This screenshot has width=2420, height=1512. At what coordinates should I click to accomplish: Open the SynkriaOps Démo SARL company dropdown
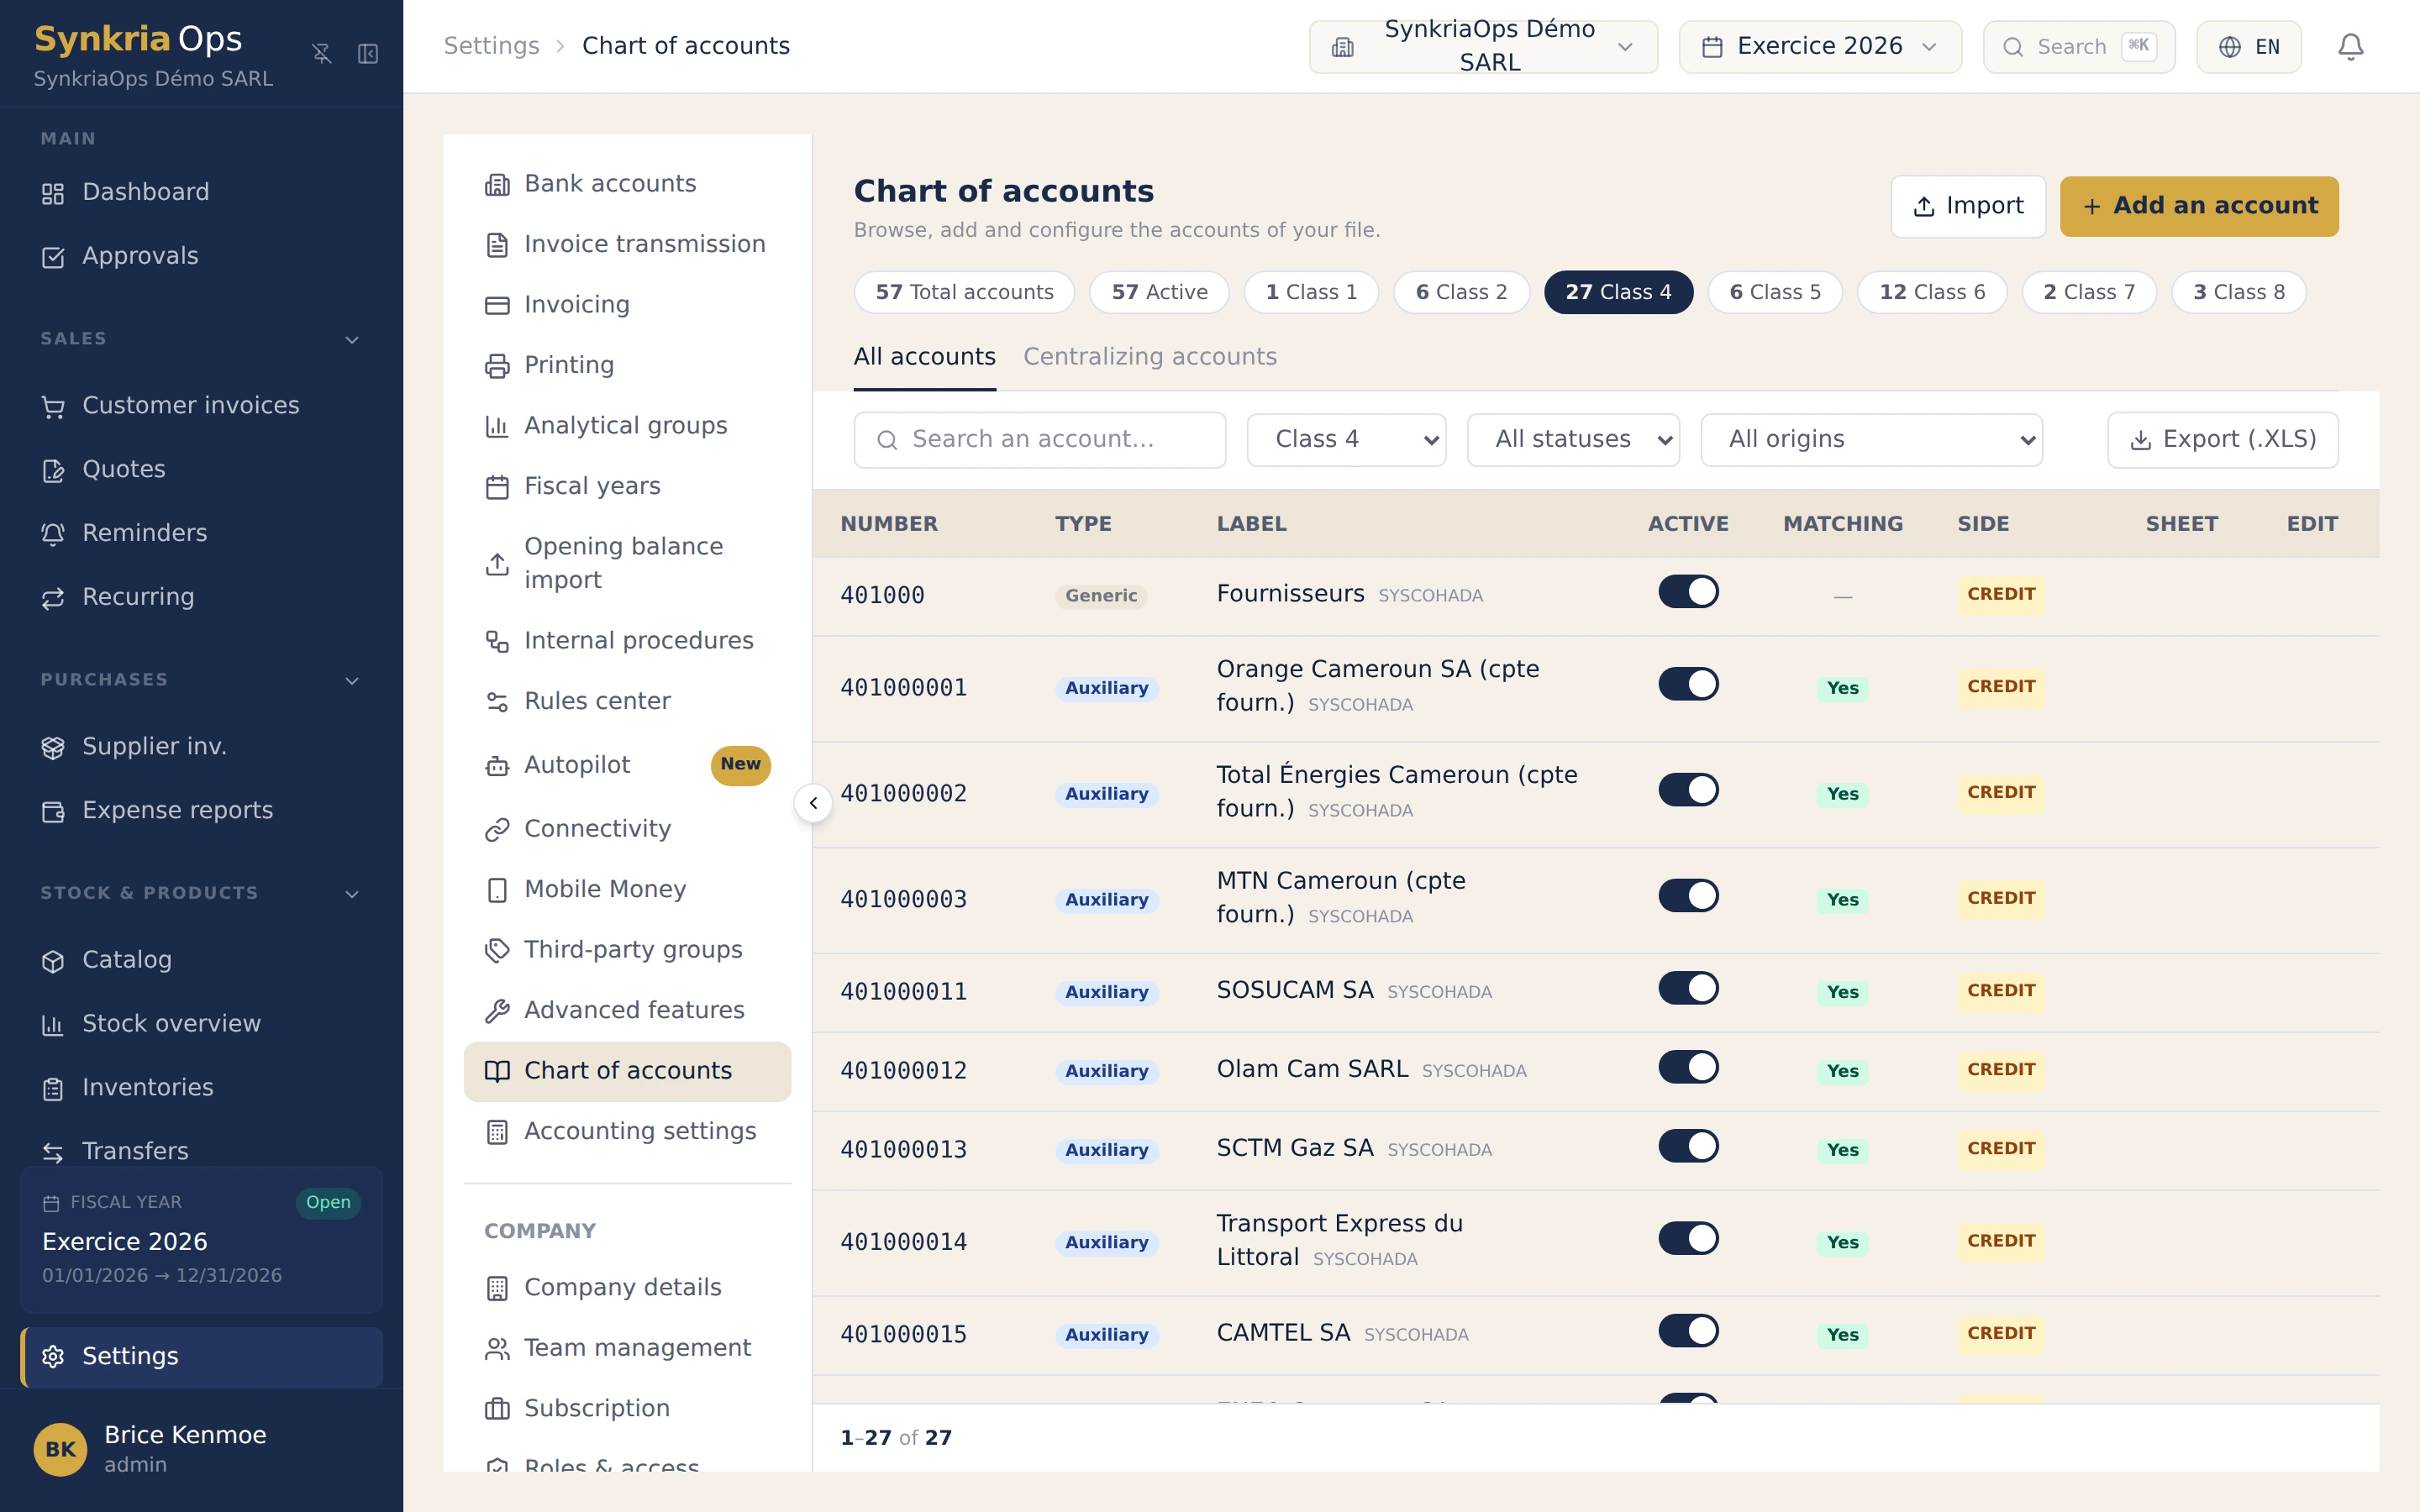point(1483,46)
